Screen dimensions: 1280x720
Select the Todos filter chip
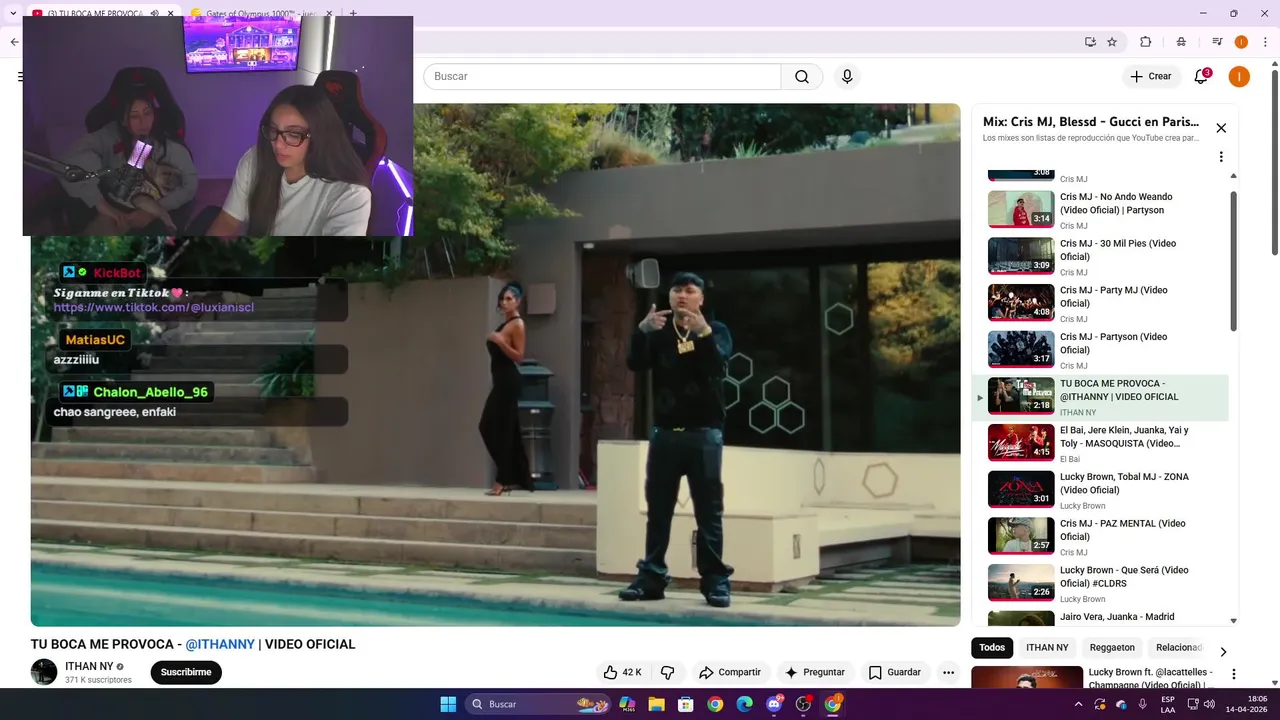coord(992,647)
